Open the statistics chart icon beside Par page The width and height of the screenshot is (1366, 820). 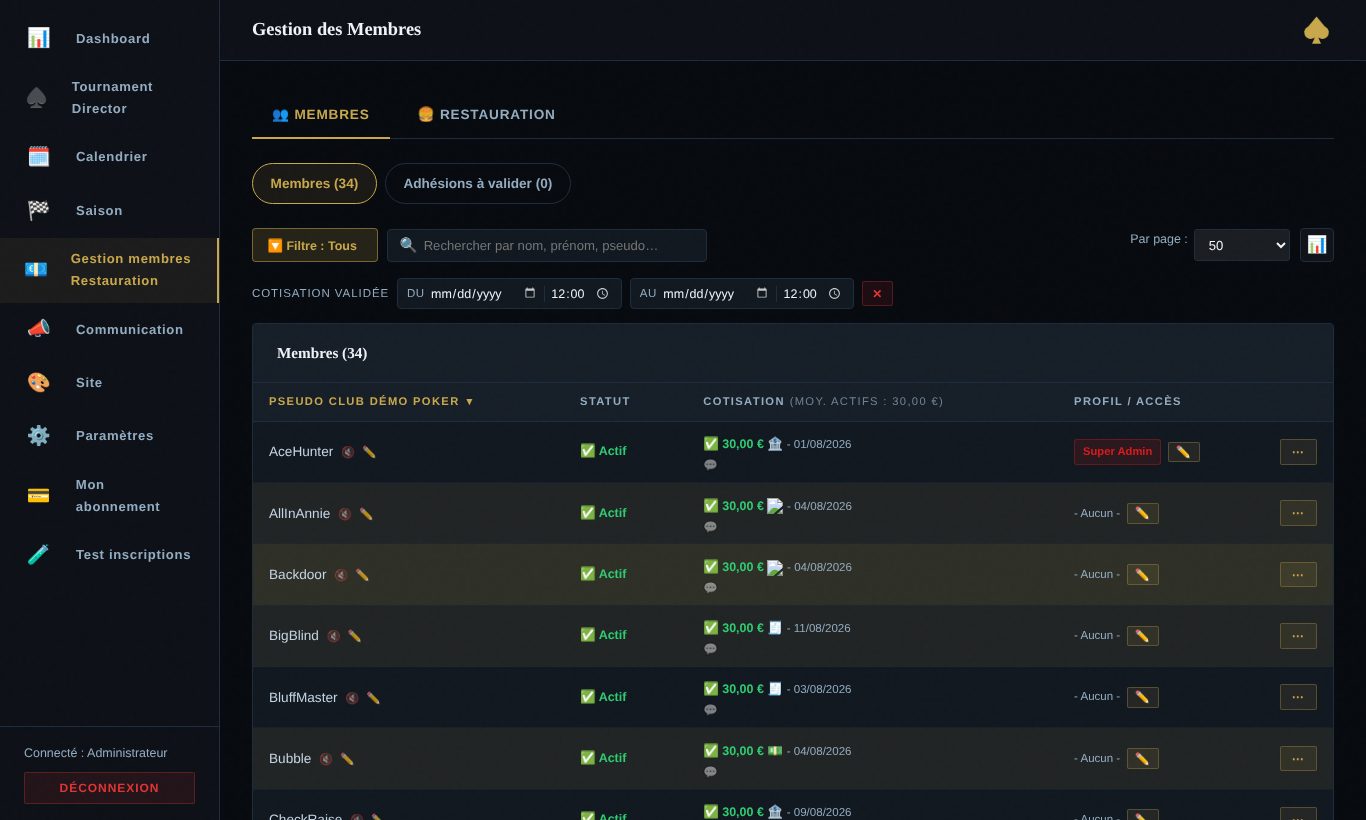click(x=1316, y=245)
